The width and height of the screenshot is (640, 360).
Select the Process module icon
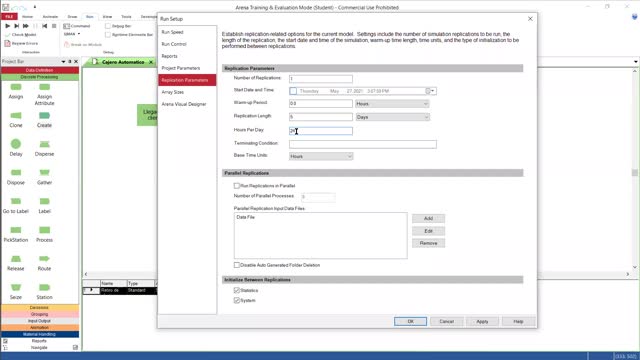44,230
